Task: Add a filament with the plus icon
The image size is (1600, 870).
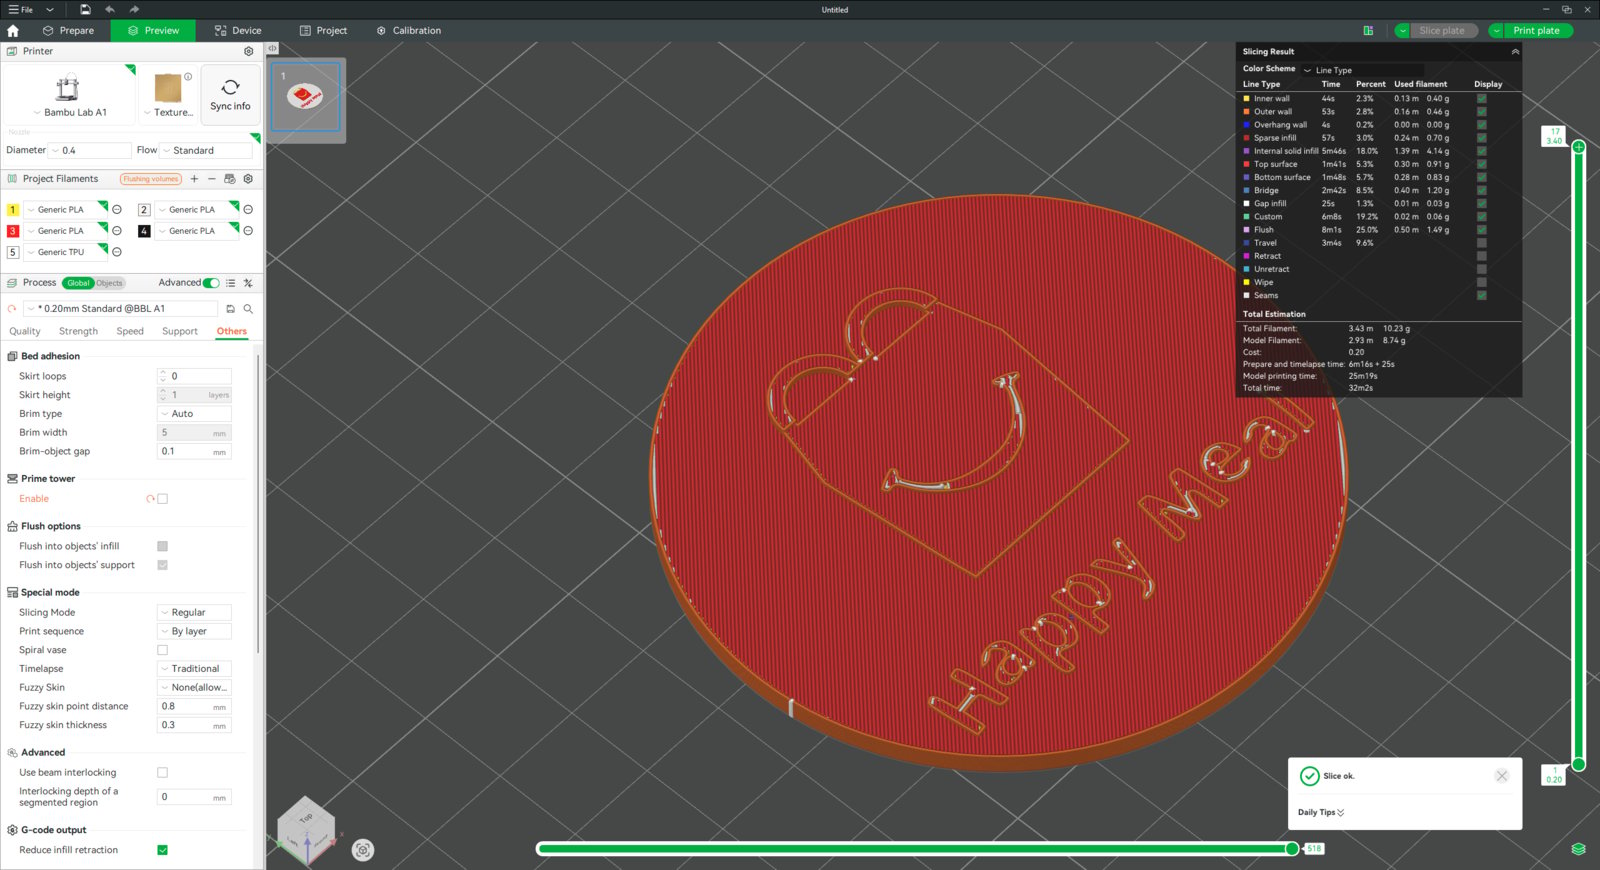Action: coord(194,179)
